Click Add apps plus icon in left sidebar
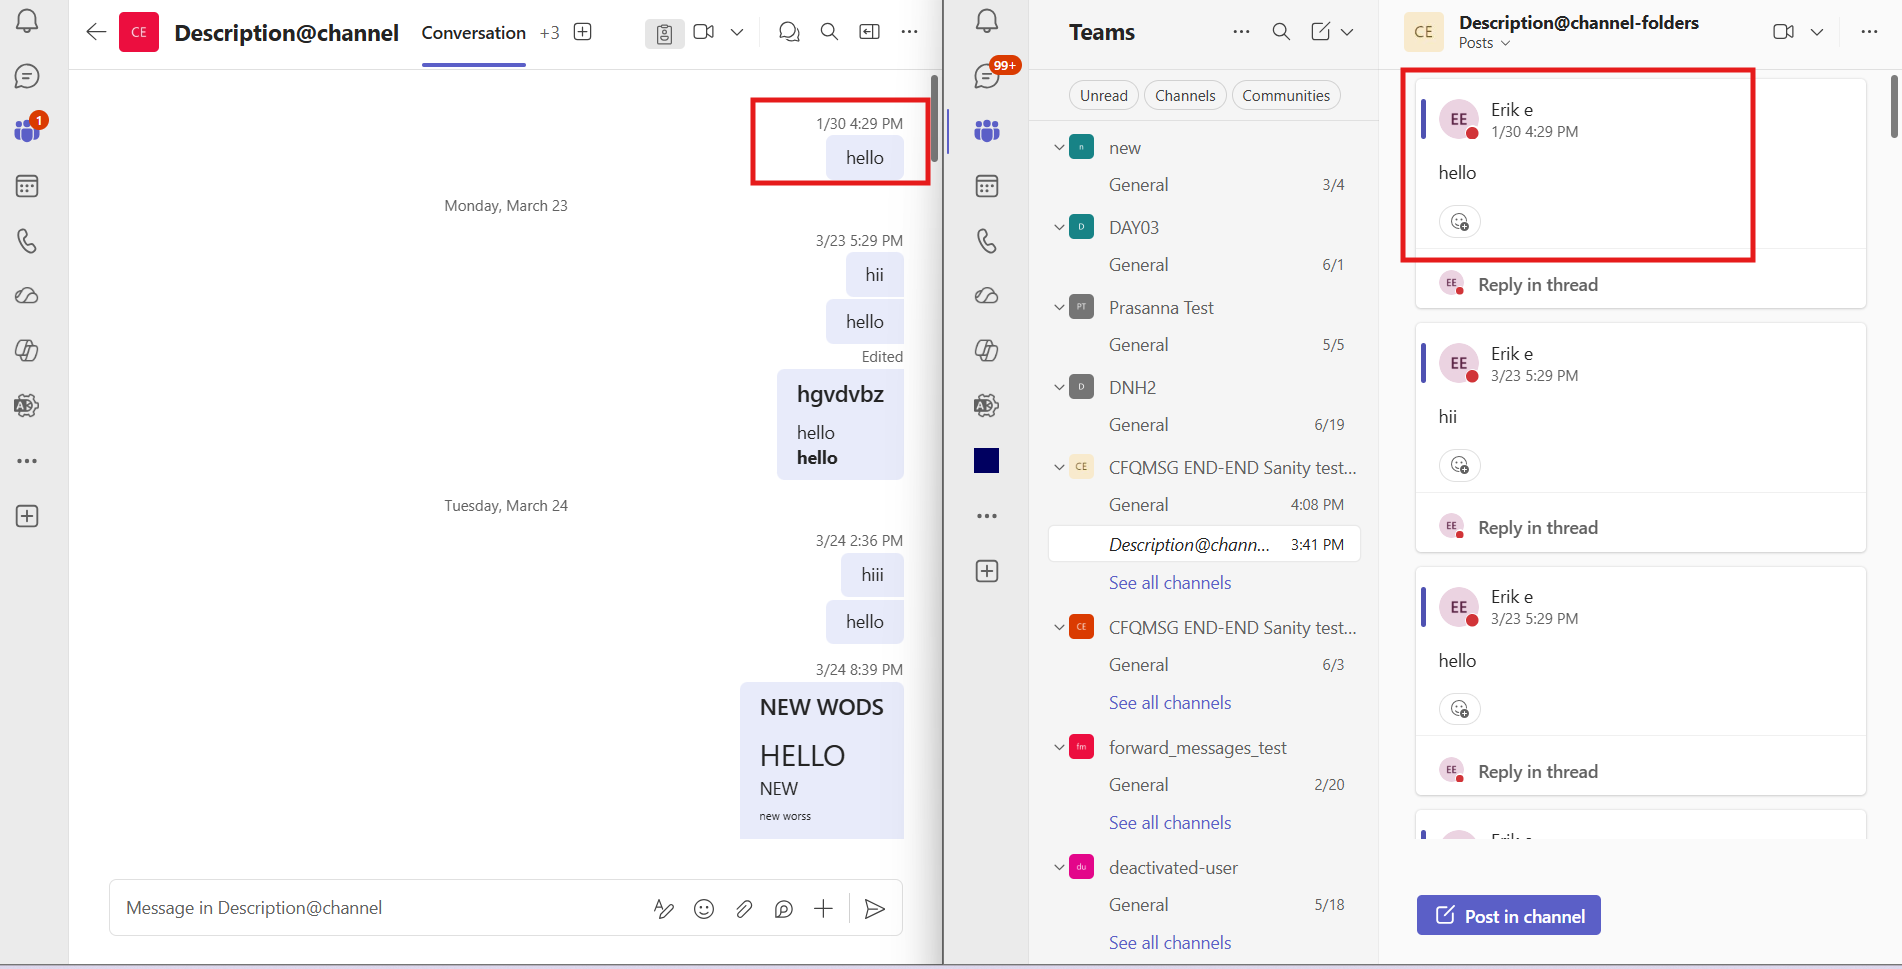Viewport: 1902px width, 969px height. pos(27,516)
